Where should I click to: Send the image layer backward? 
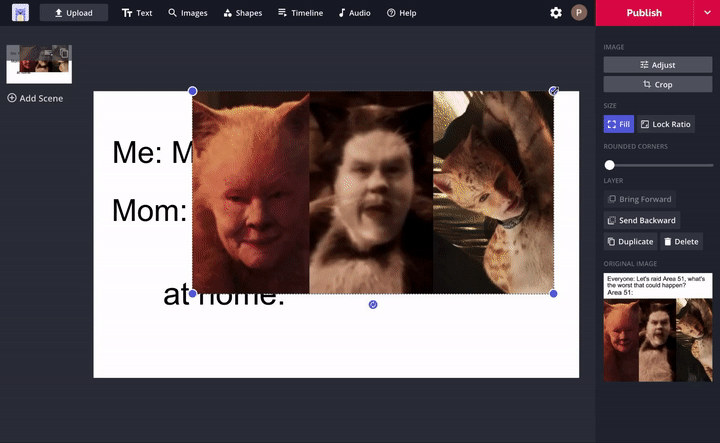(x=641, y=220)
